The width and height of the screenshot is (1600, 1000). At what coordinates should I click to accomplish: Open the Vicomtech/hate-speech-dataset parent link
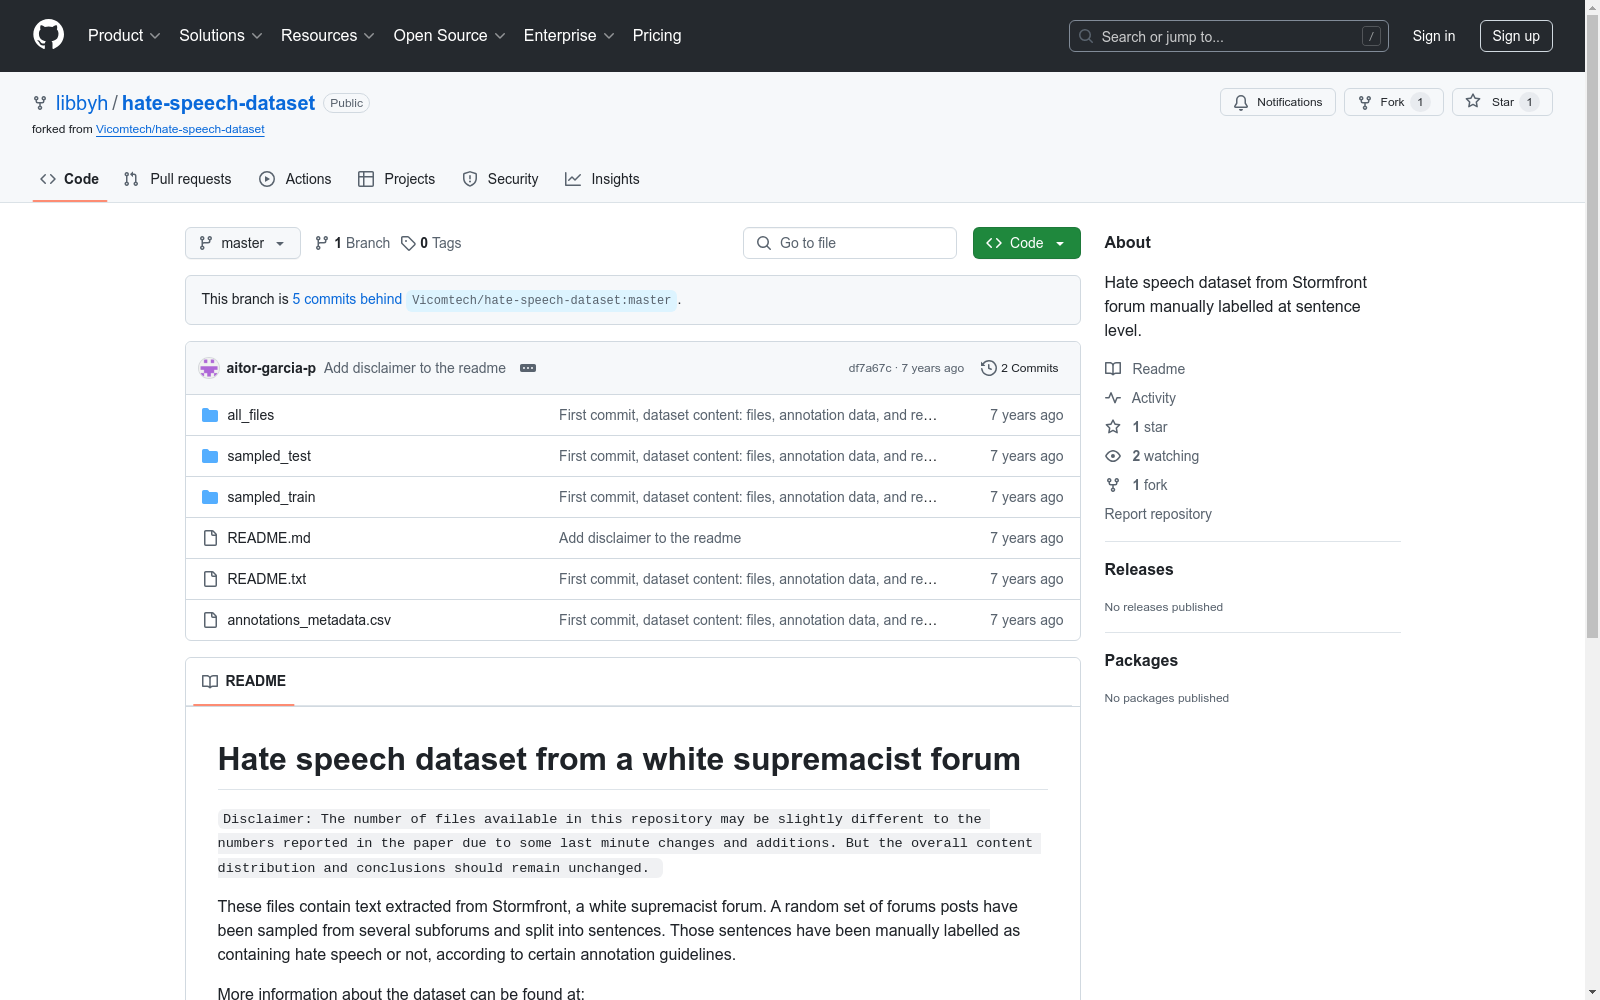point(180,129)
